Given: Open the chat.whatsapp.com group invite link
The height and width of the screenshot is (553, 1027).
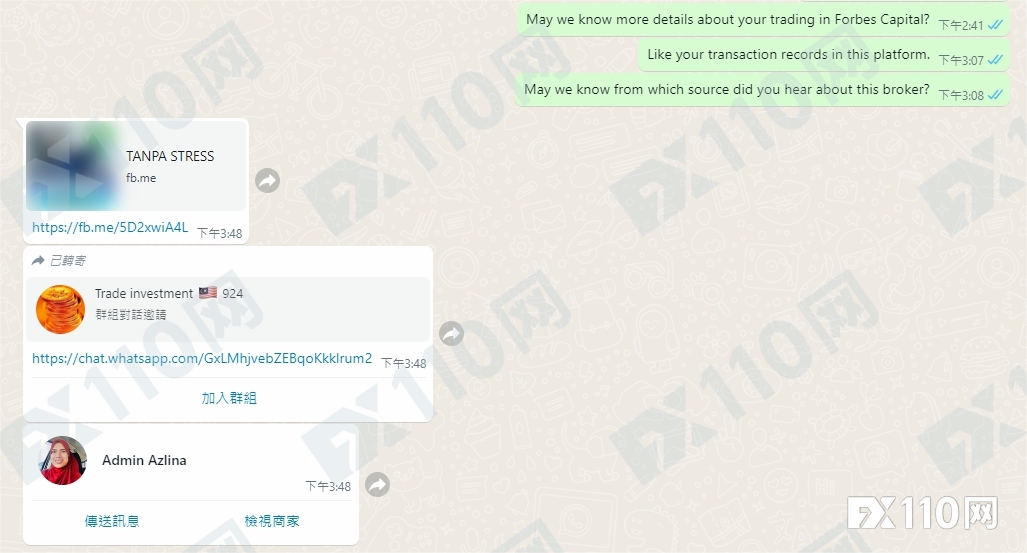Looking at the screenshot, I should coord(202,358).
